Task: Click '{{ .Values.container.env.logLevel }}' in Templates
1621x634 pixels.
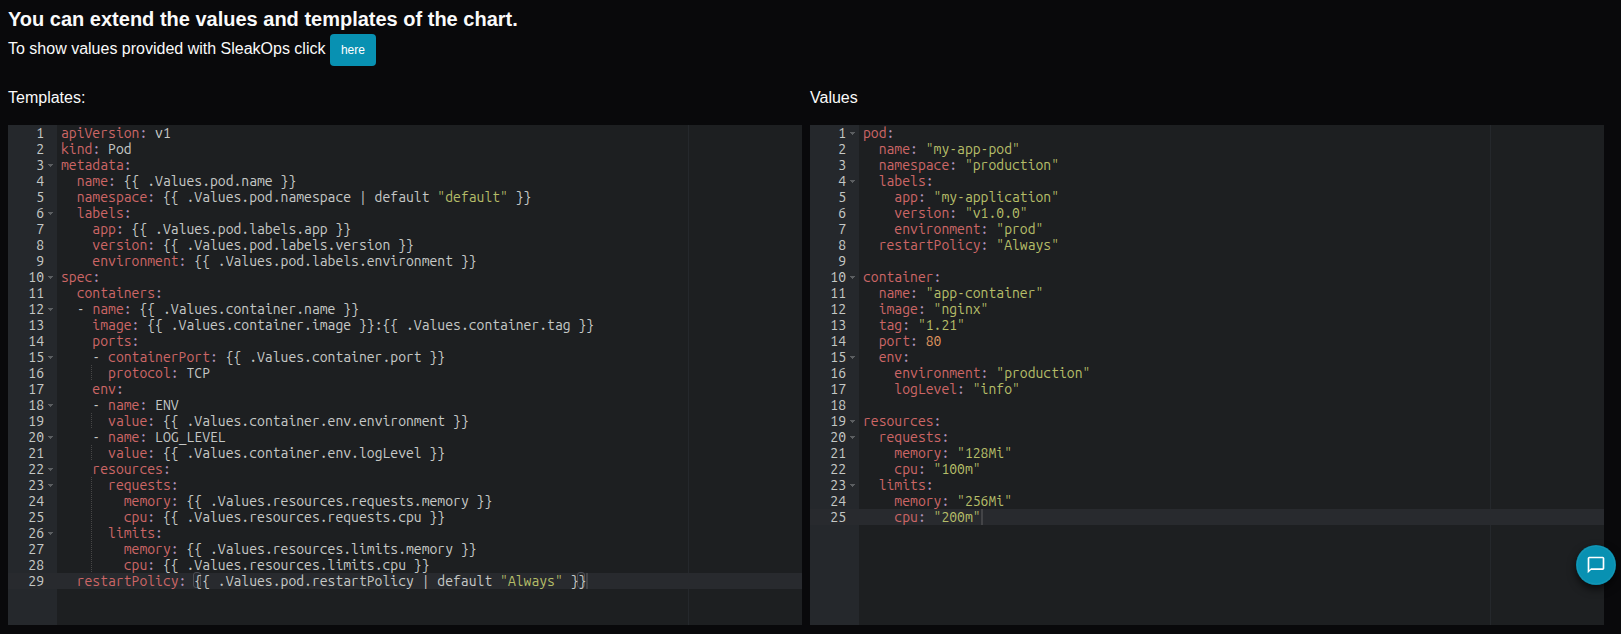Action: [304, 453]
